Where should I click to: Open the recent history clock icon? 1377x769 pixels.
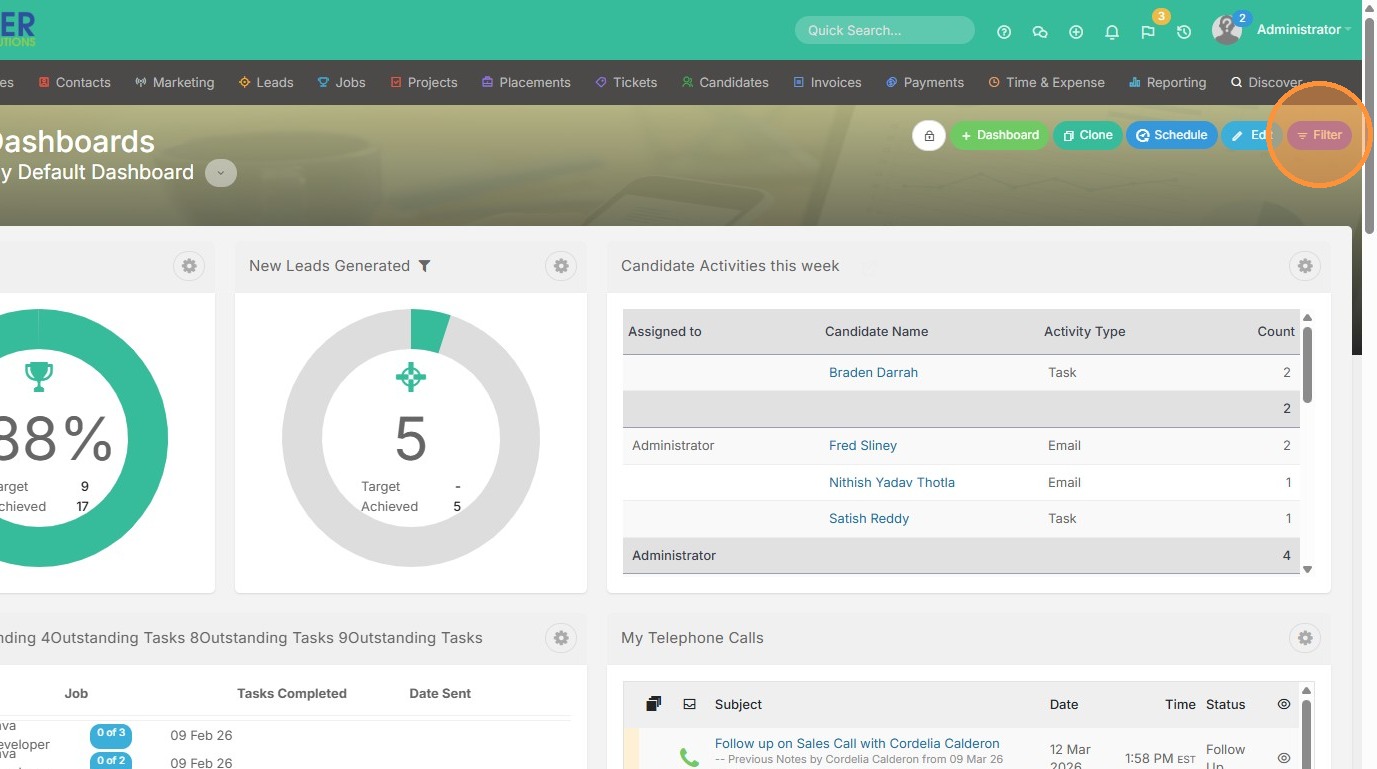1184,32
